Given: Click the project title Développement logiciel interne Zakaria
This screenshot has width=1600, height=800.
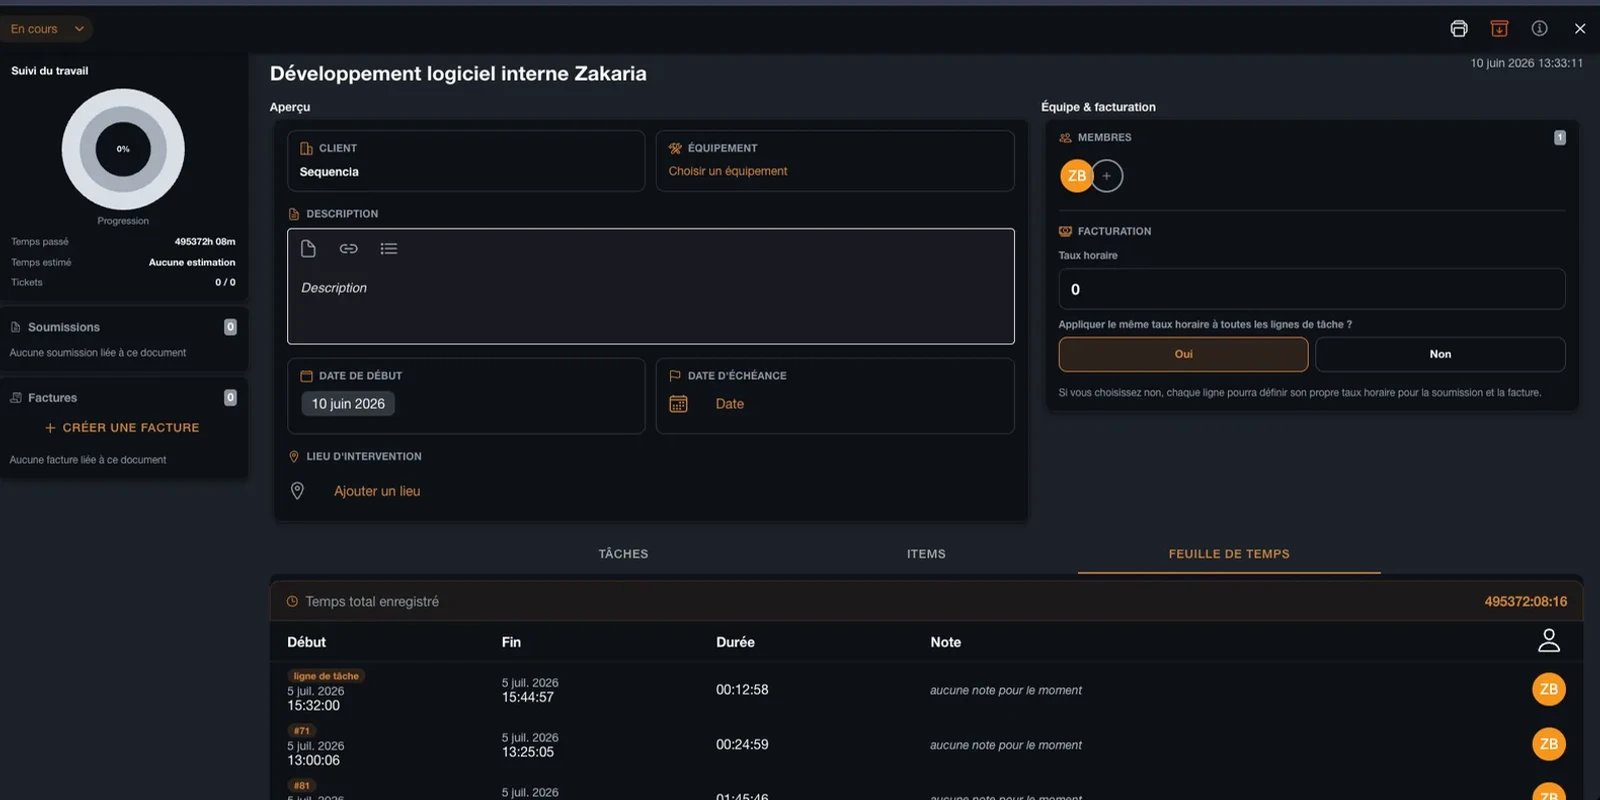Looking at the screenshot, I should pyautogui.click(x=458, y=73).
